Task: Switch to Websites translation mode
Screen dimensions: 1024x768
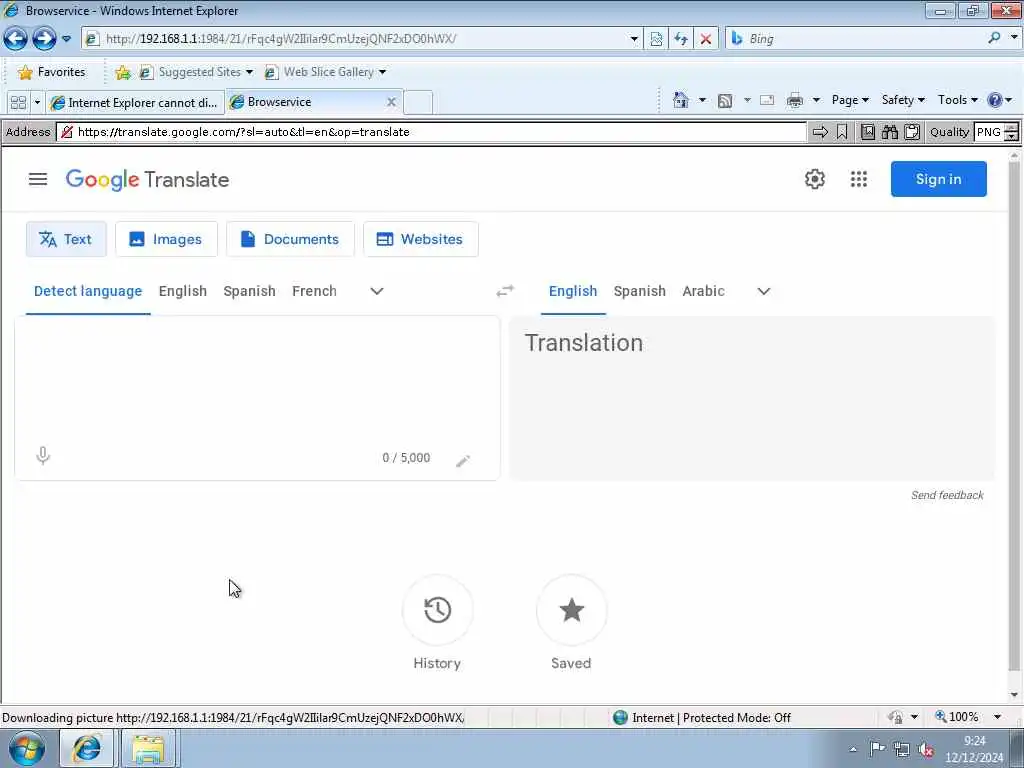Action: (421, 239)
